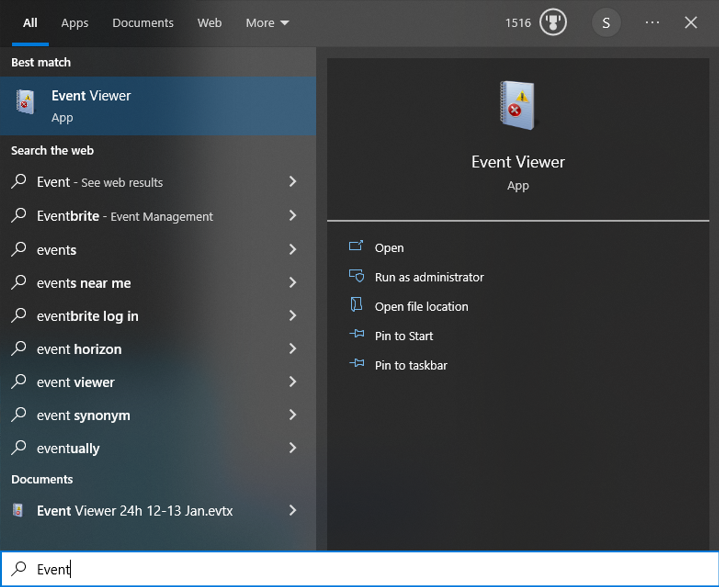Expand the event horizon suggestion arrow
Screen dimensions: 719x587
tap(292, 349)
